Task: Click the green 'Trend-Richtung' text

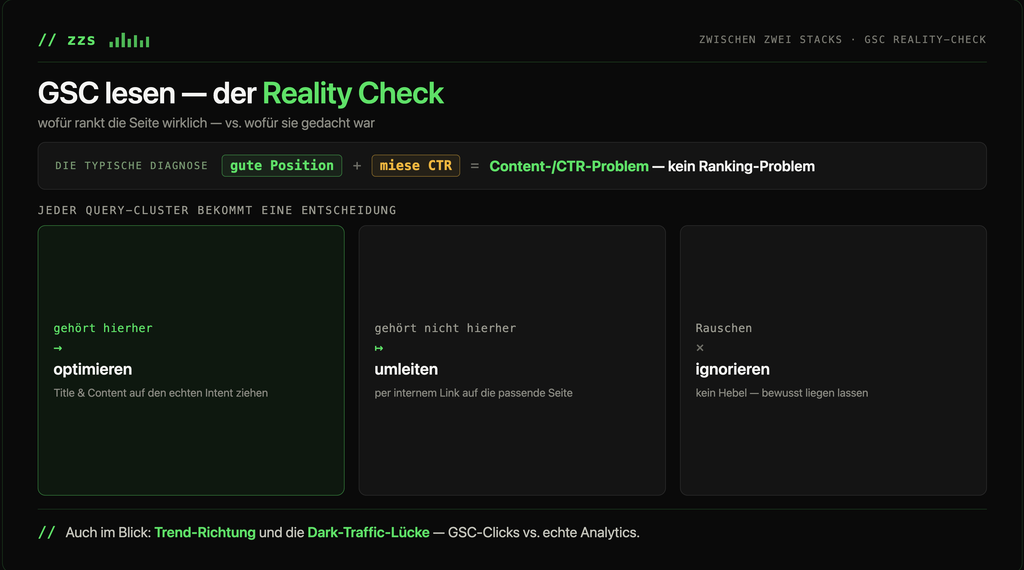Action: (x=205, y=533)
